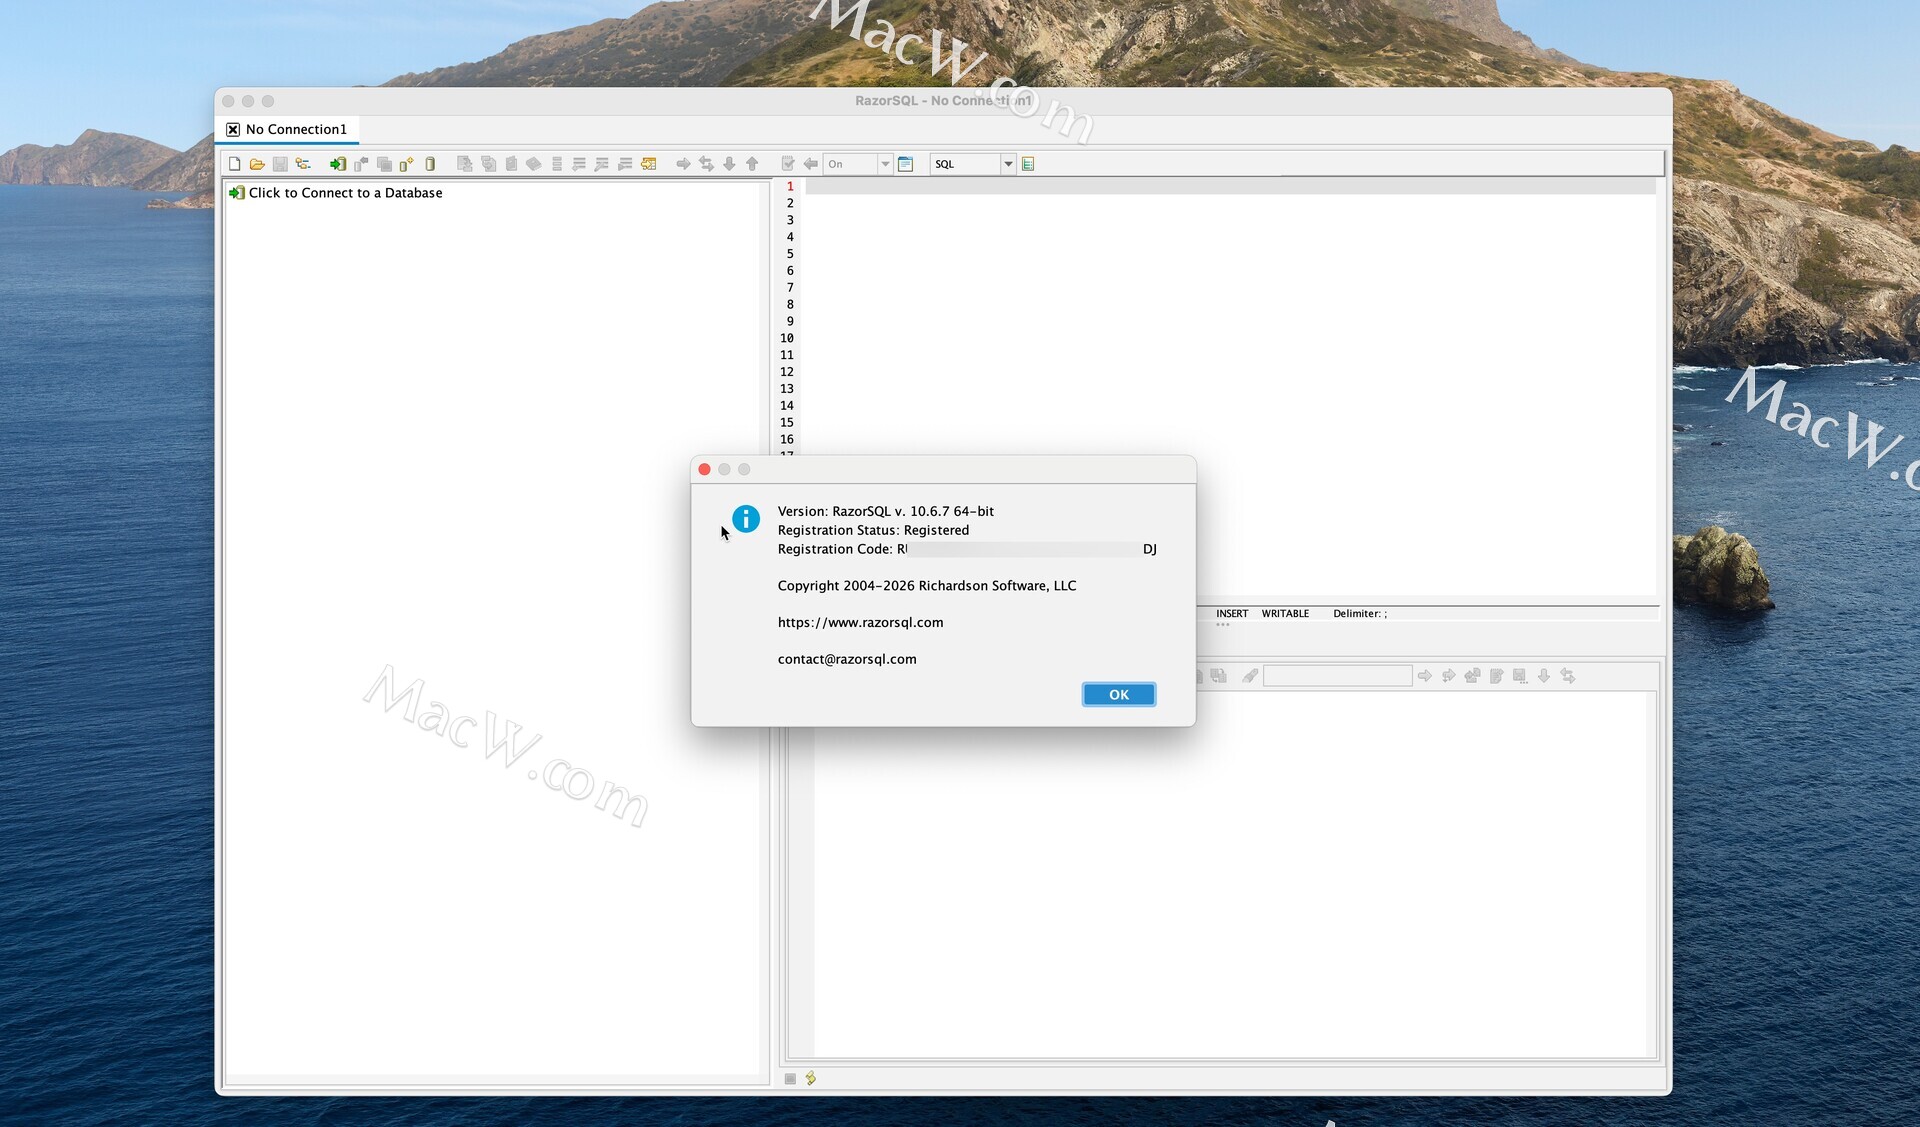1920x1127 pixels.
Task: Click the Open File folder icon
Action: pyautogui.click(x=257, y=164)
